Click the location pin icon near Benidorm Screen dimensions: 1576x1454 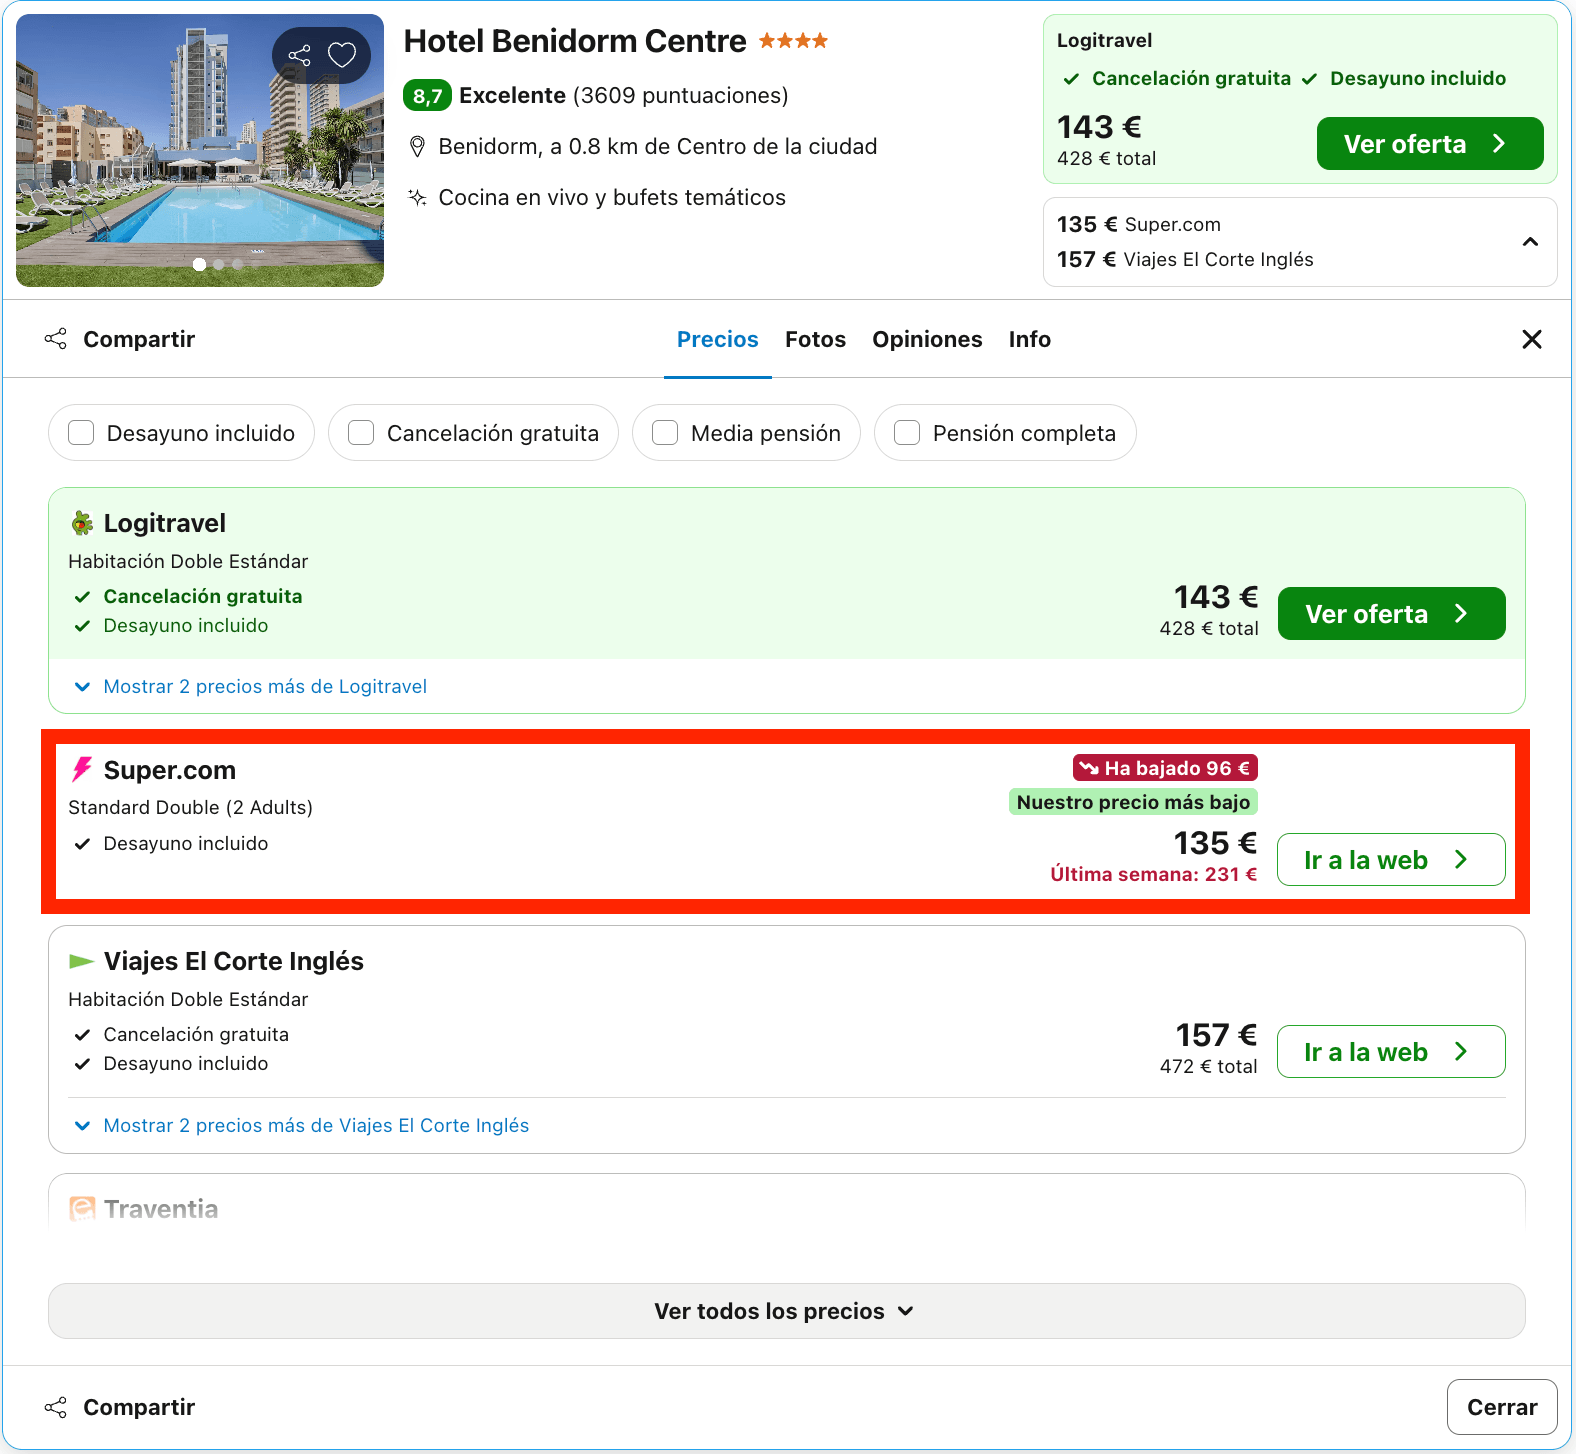click(418, 147)
